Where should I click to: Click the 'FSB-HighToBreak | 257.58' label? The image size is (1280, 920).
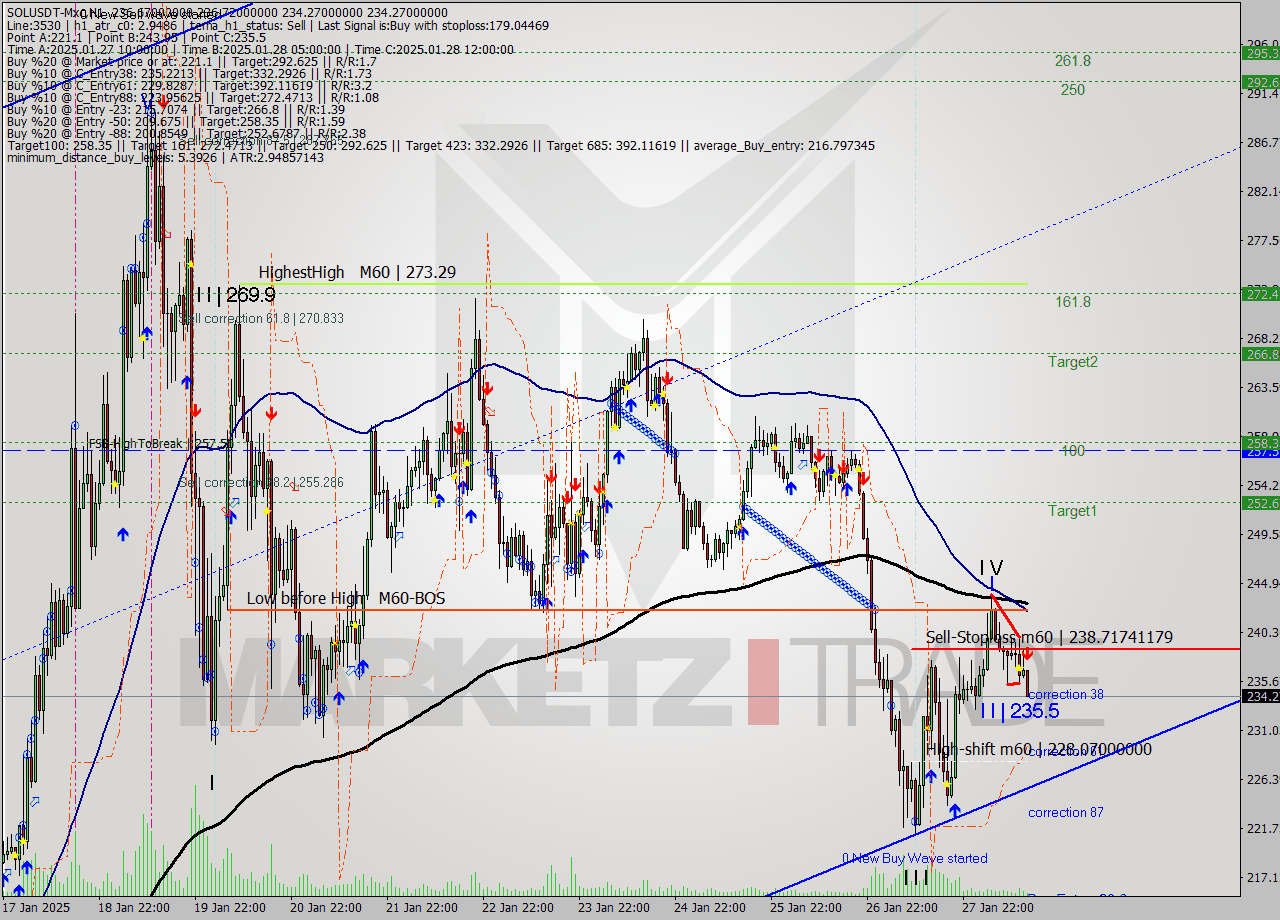[x=161, y=443]
